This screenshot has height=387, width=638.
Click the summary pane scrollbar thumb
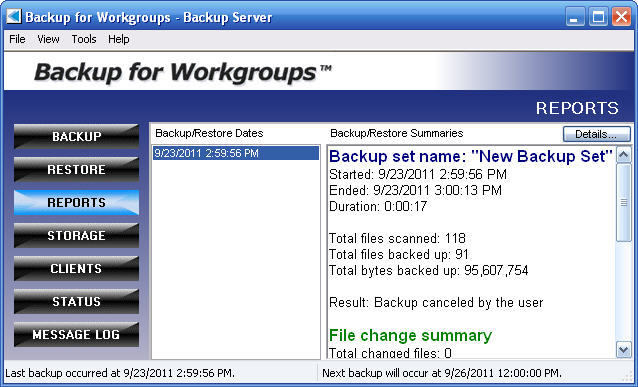(x=624, y=202)
